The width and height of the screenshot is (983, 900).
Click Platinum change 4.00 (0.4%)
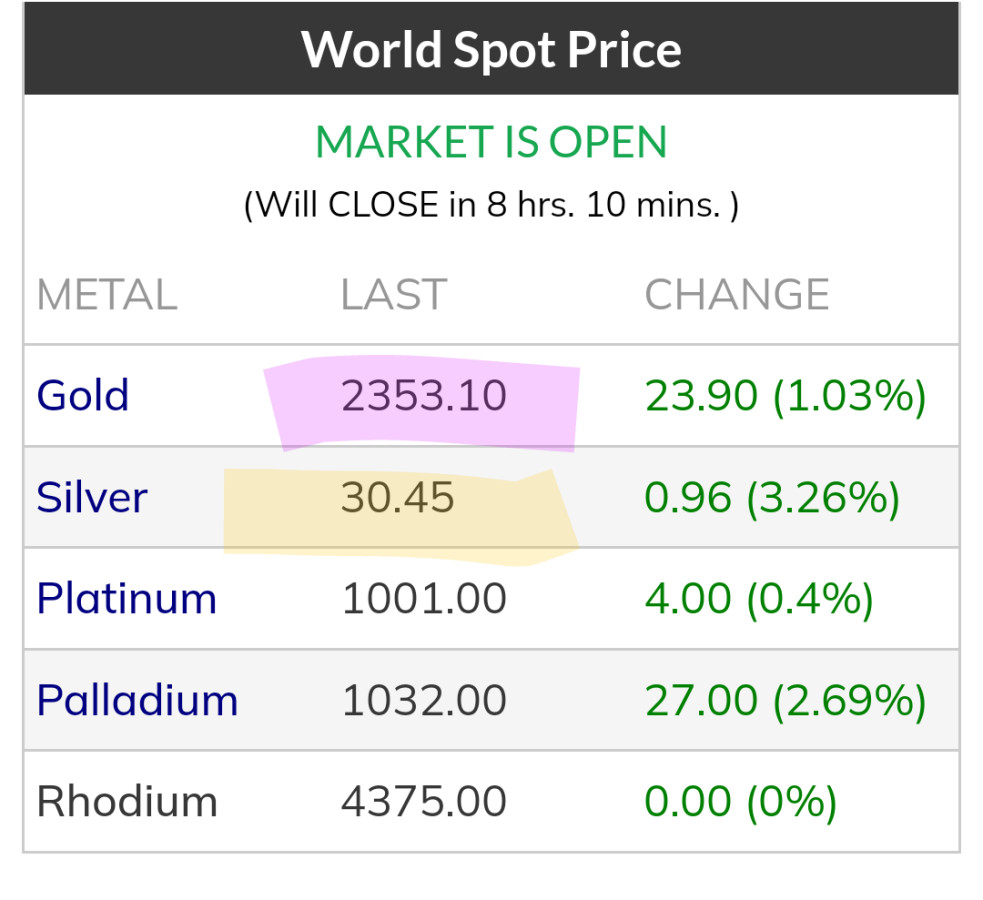pos(759,599)
